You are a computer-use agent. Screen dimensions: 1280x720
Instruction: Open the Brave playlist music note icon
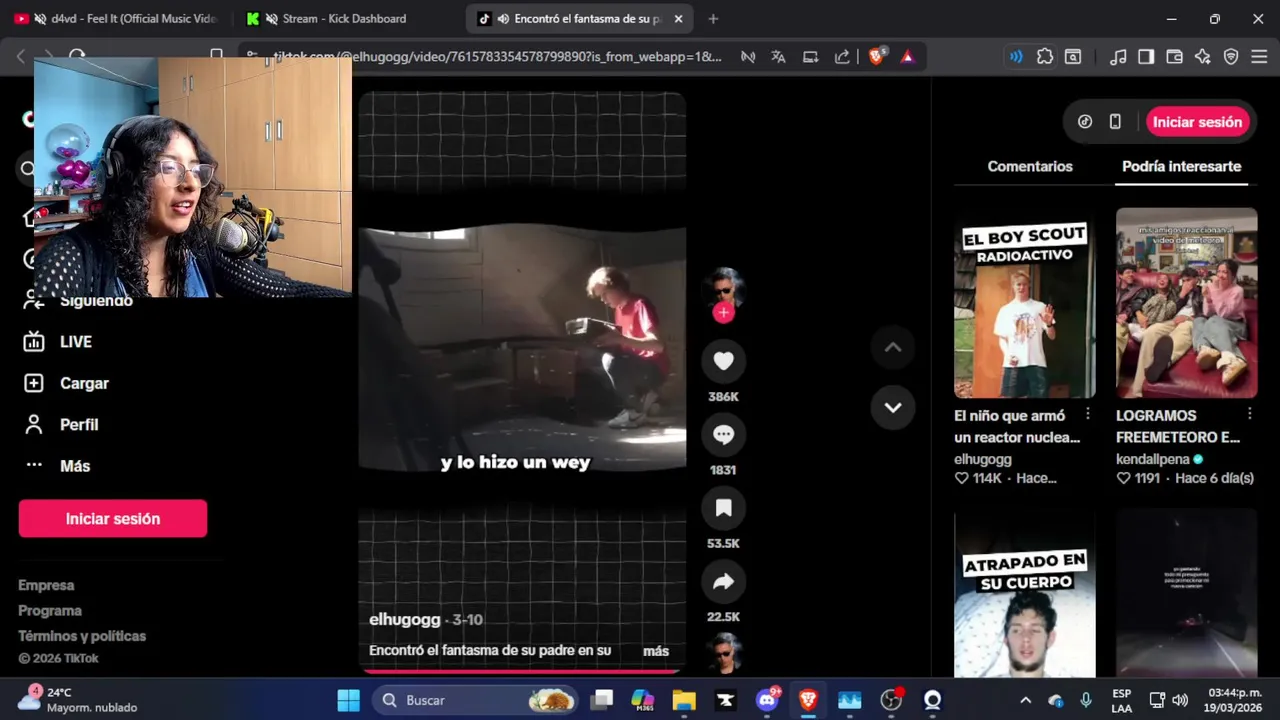(x=1118, y=57)
